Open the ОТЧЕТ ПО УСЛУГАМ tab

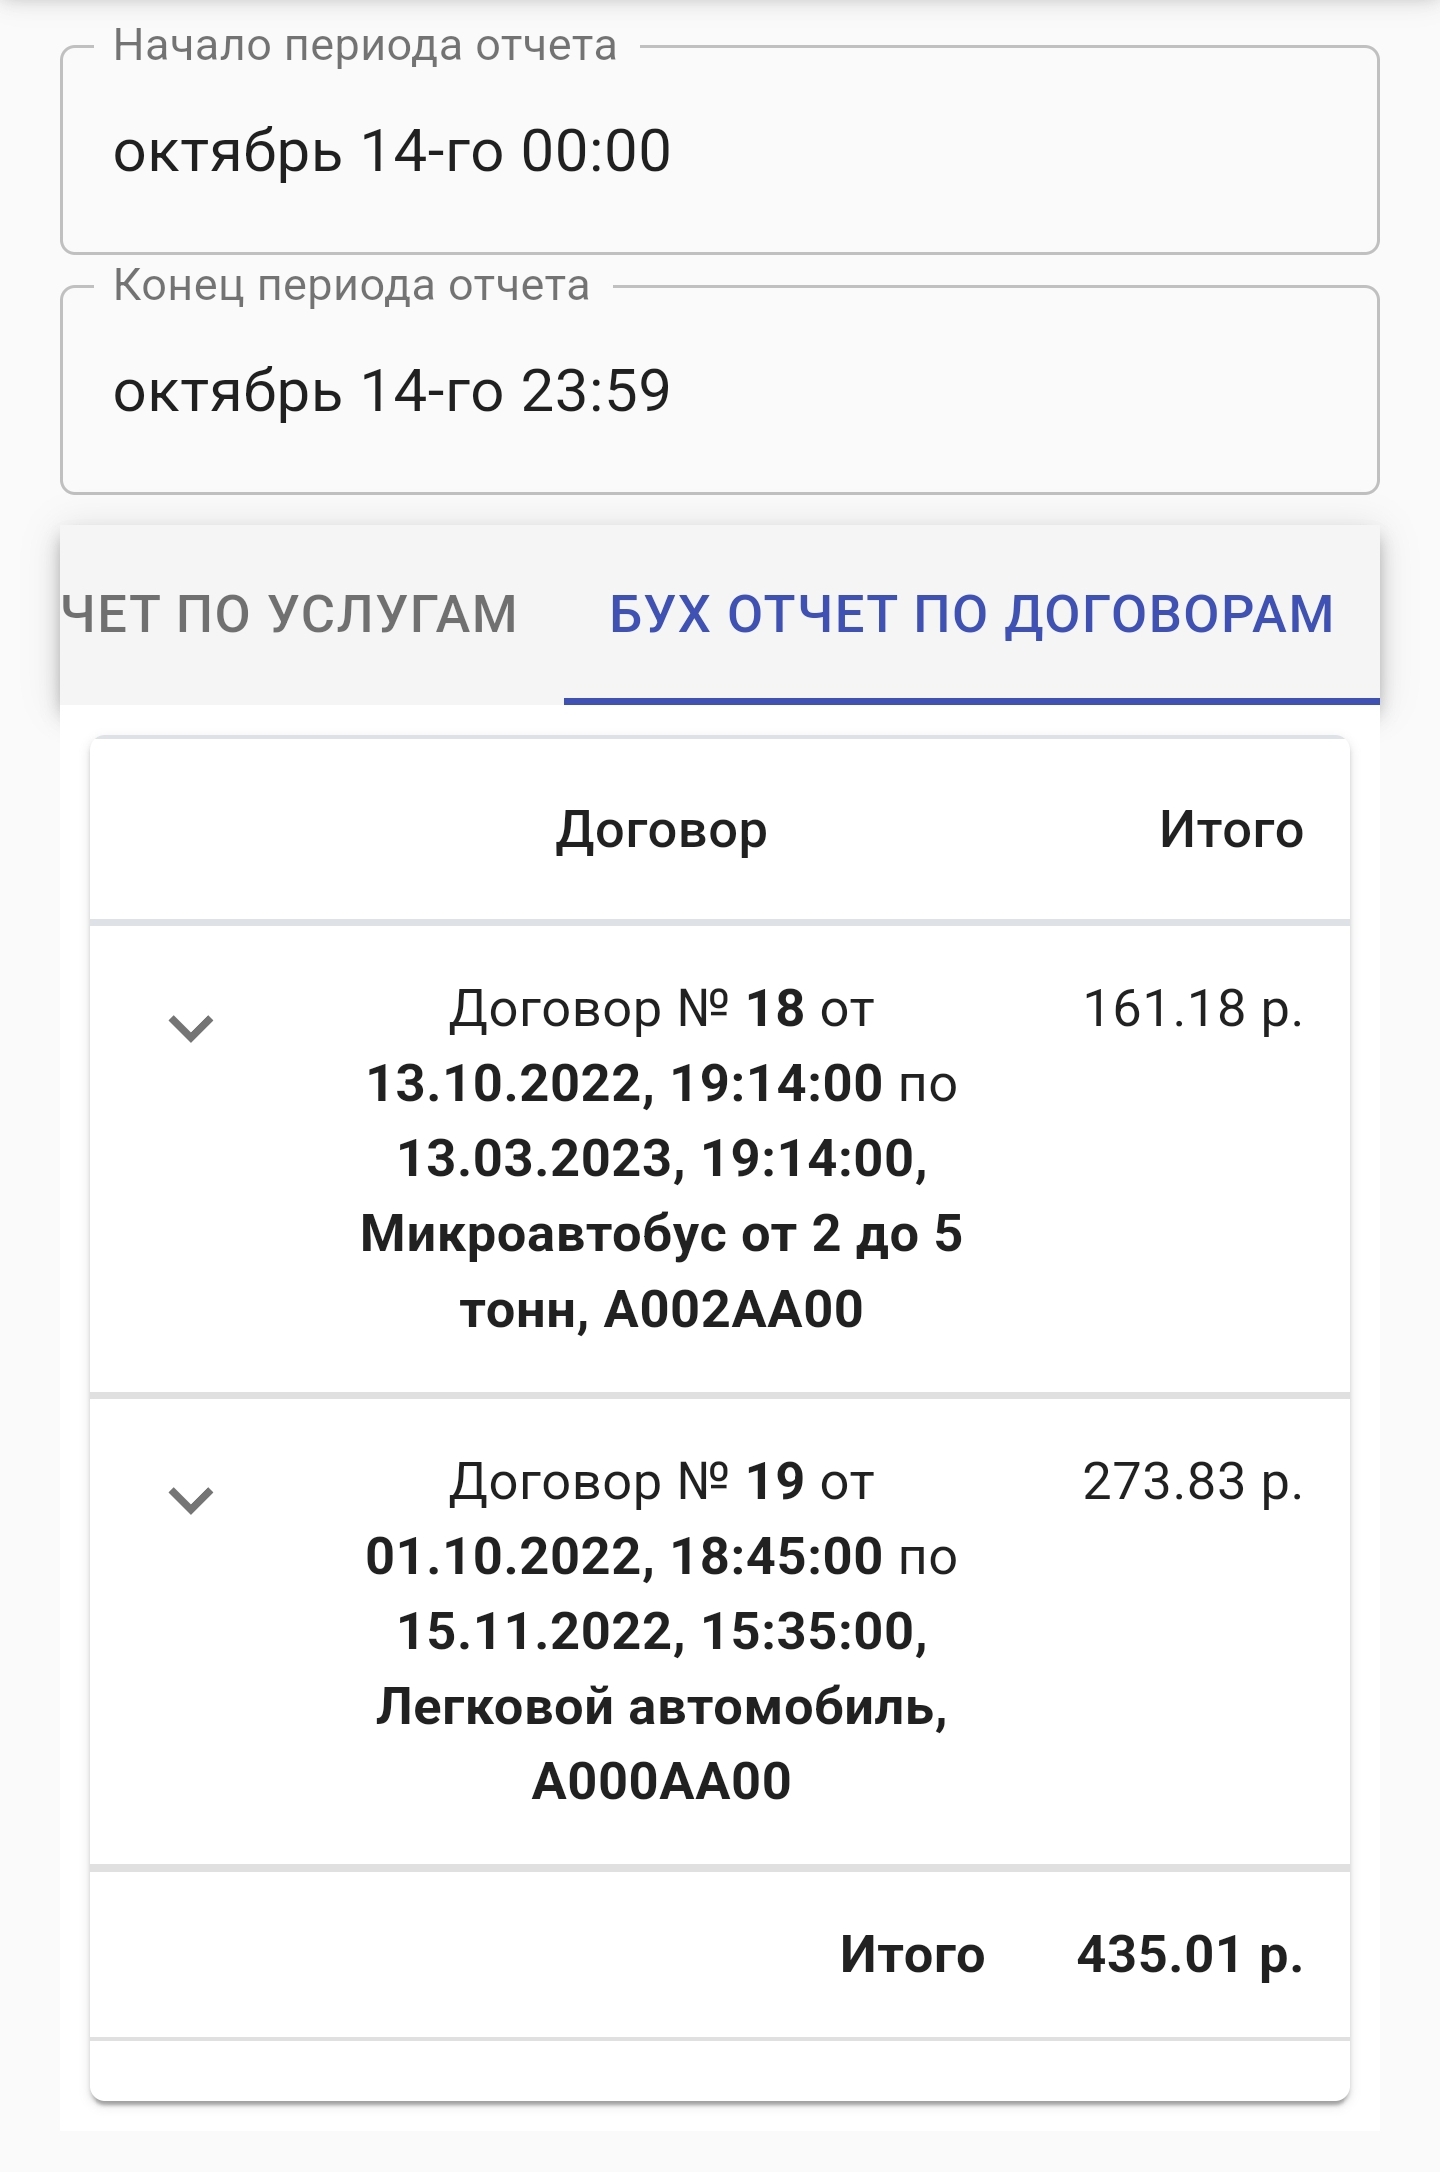(x=290, y=614)
